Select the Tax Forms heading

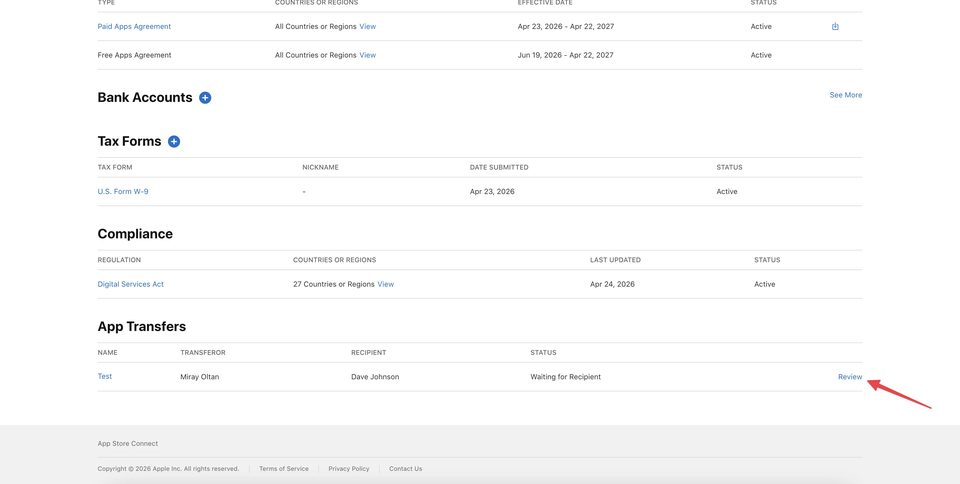(129, 141)
